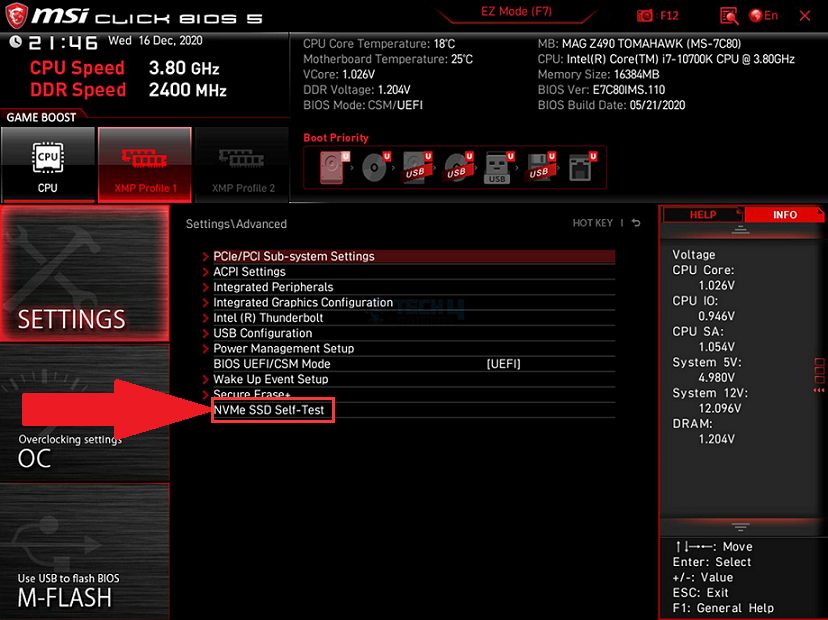Select the hard disk boot priority device
This screenshot has height=620, width=828.
(x=334, y=167)
